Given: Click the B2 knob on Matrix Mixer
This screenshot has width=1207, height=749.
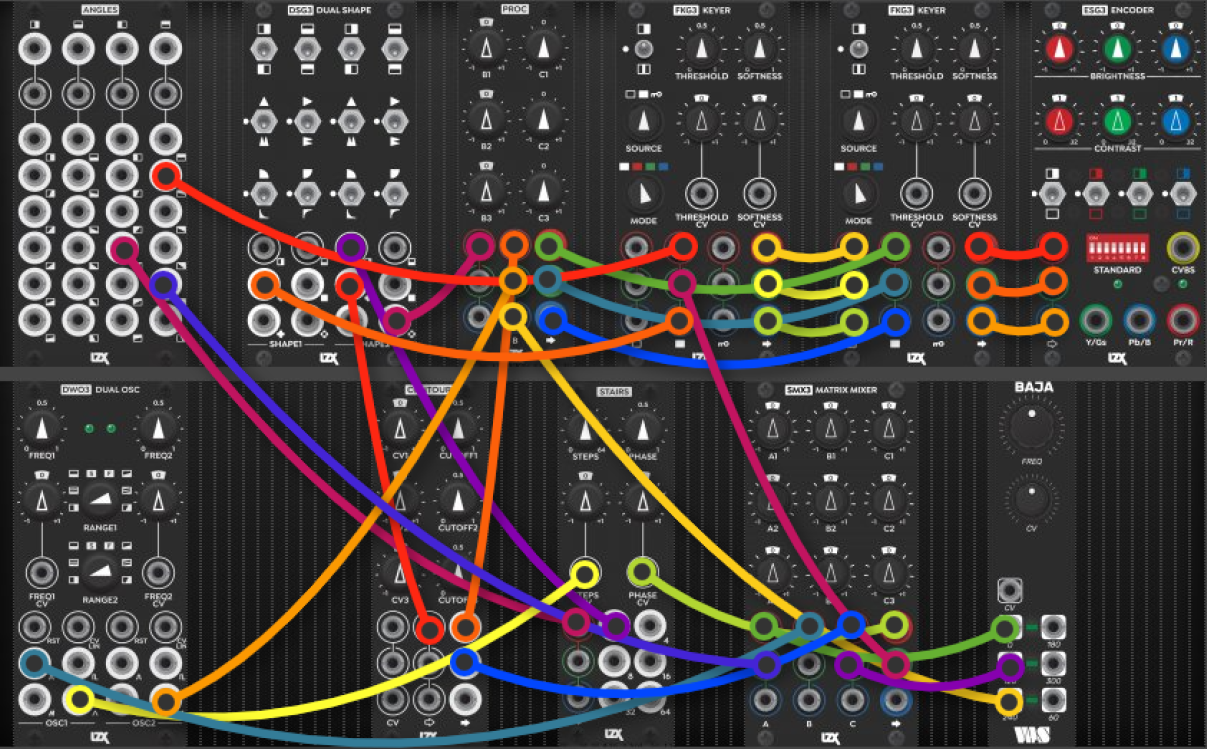Looking at the screenshot, I should pos(829,501).
